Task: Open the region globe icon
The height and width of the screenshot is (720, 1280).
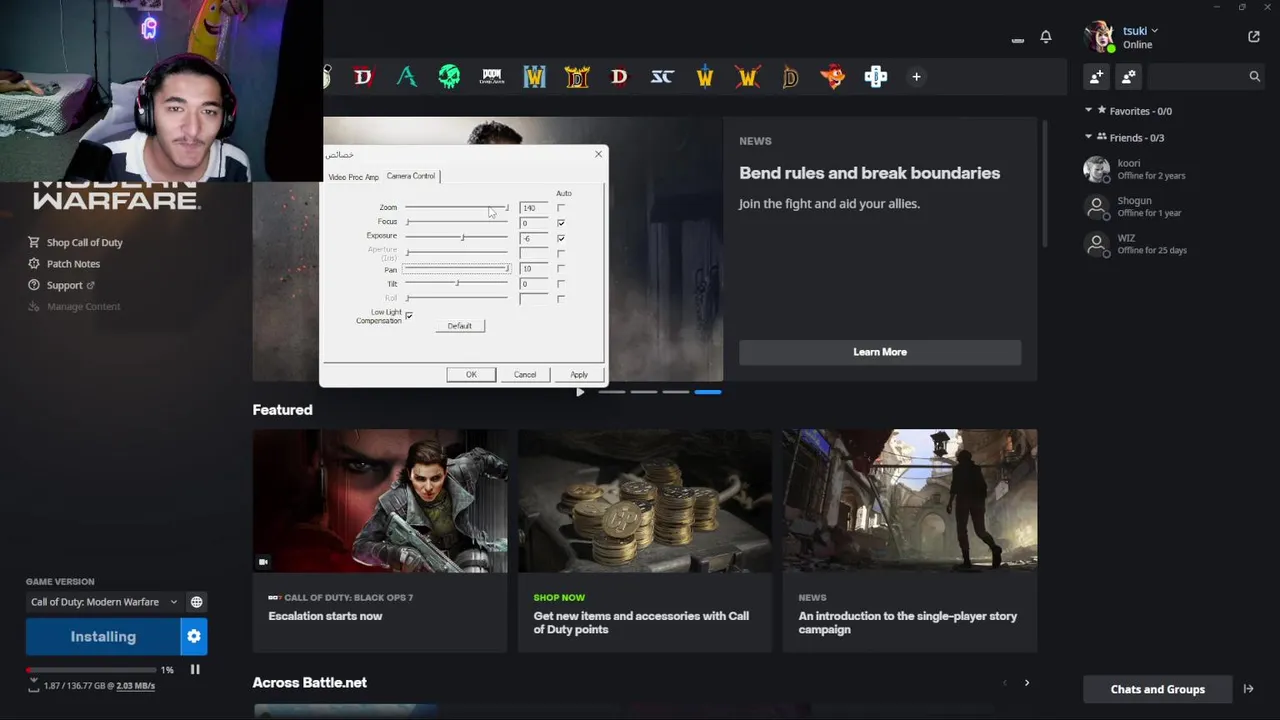Action: pyautogui.click(x=197, y=602)
